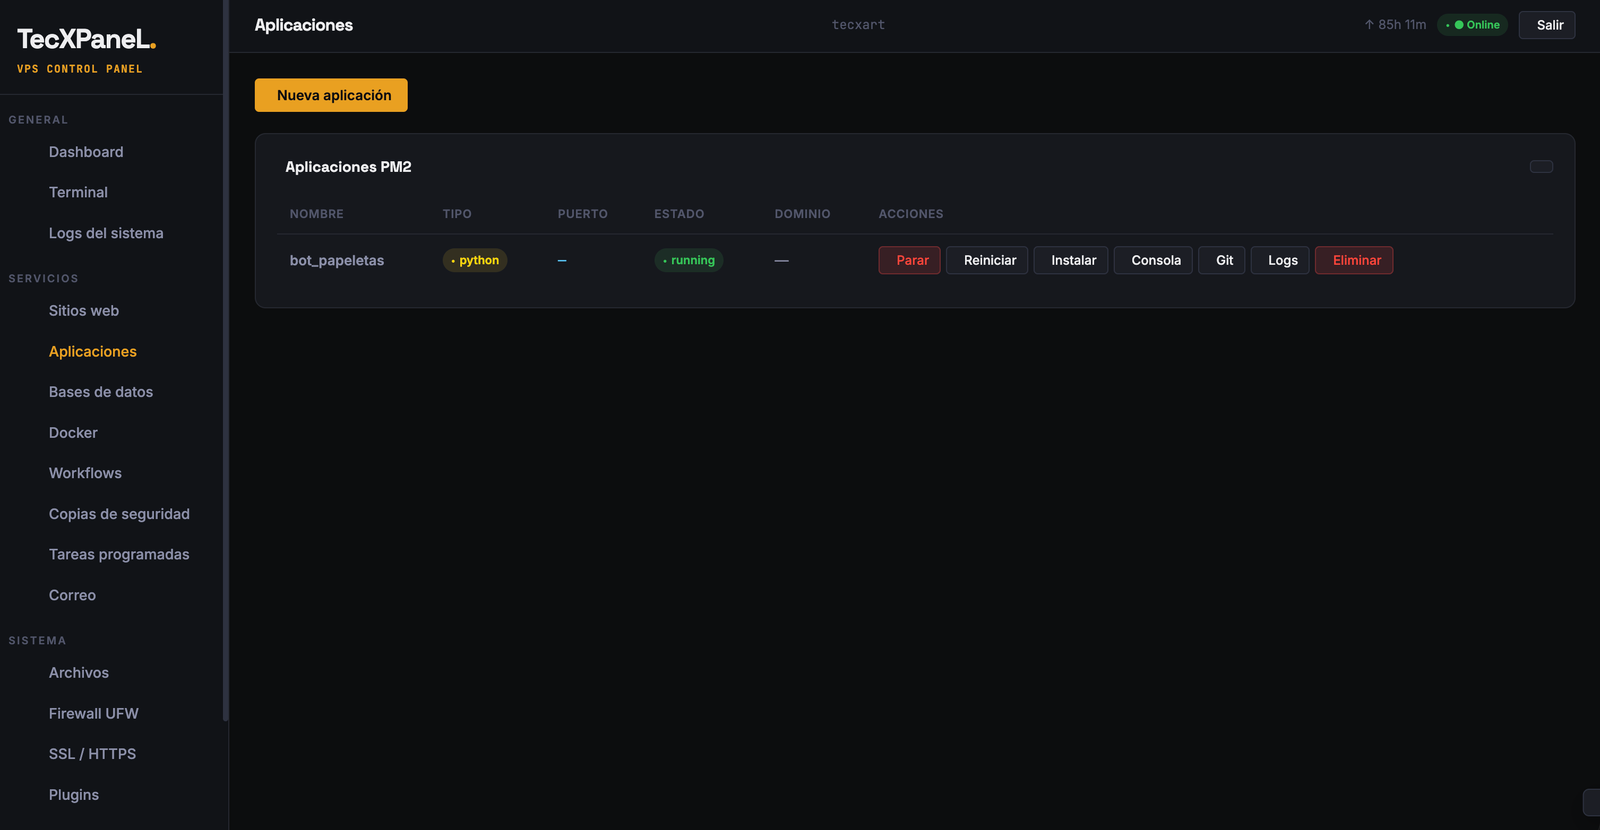Log out with the Salir button
Screen dimensions: 1600x830
pyautogui.click(x=1547, y=25)
